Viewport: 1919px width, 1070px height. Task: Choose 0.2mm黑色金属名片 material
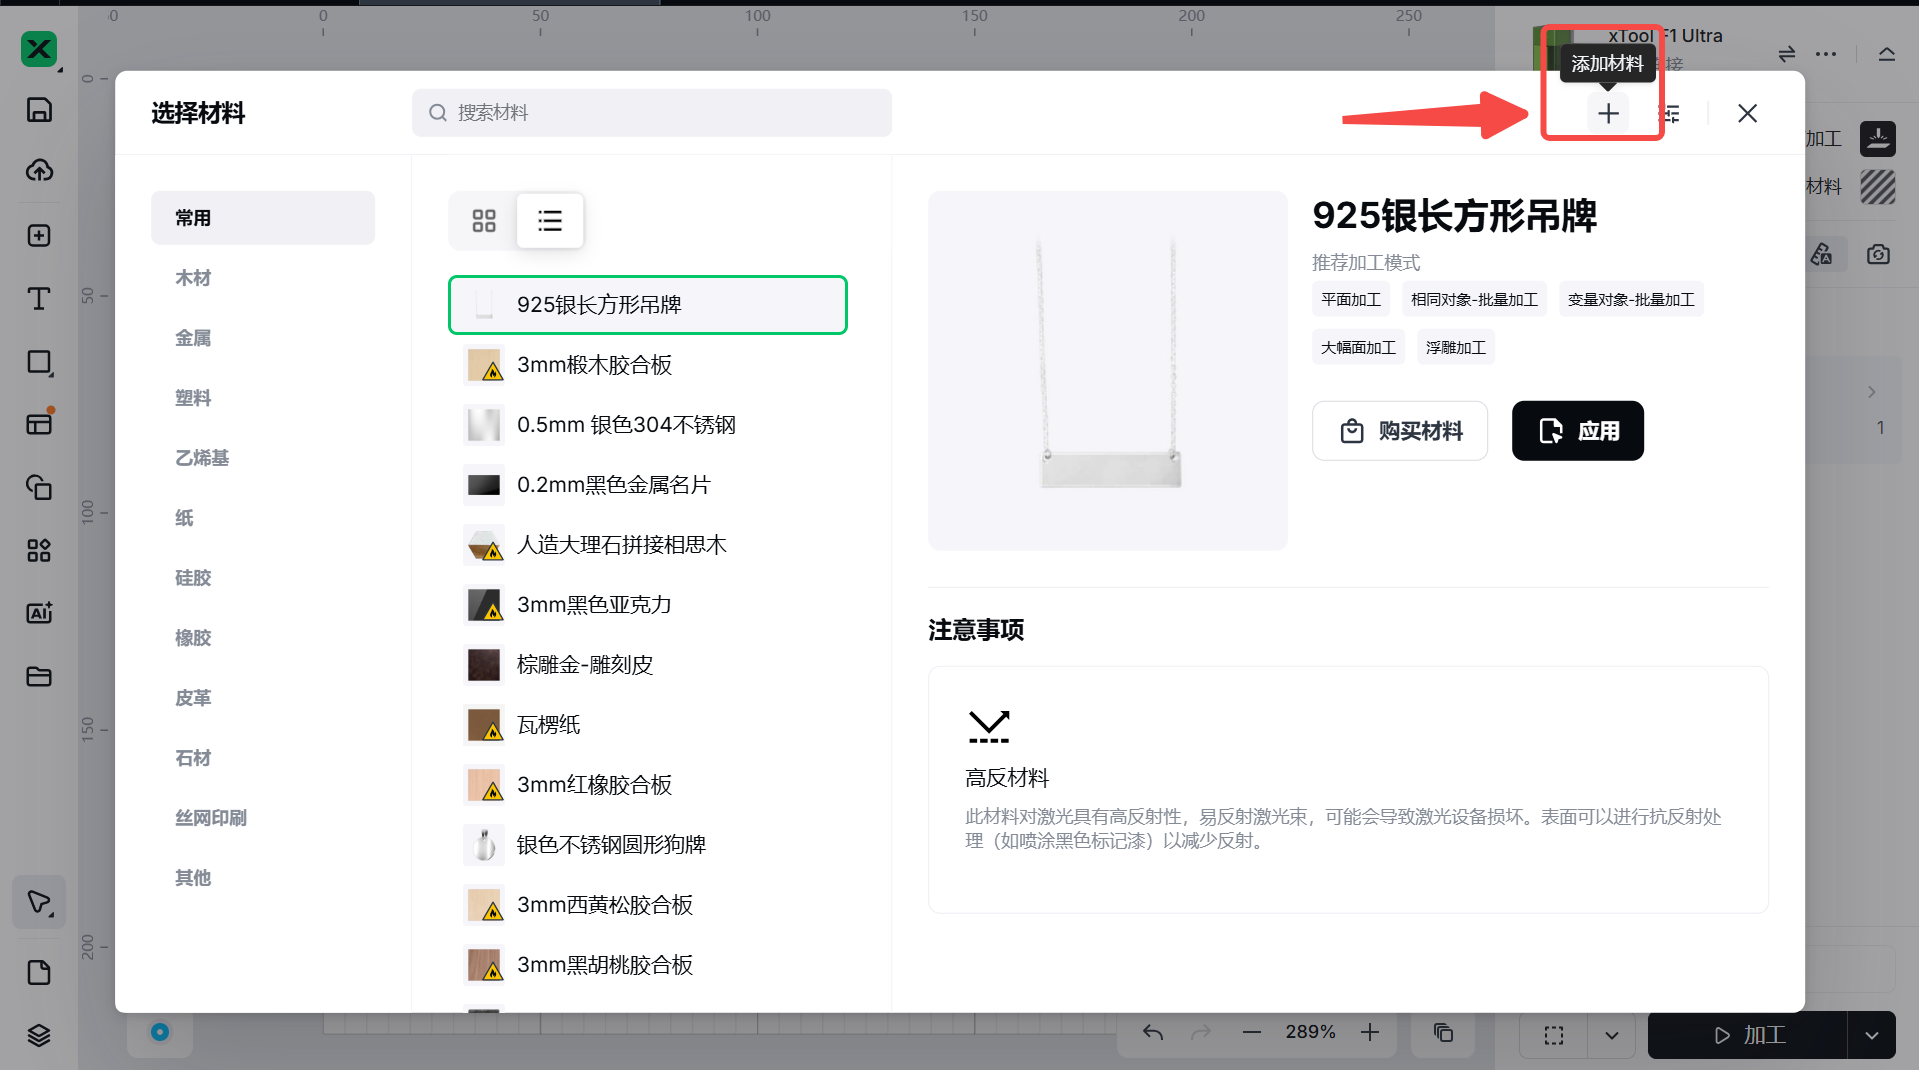point(613,485)
